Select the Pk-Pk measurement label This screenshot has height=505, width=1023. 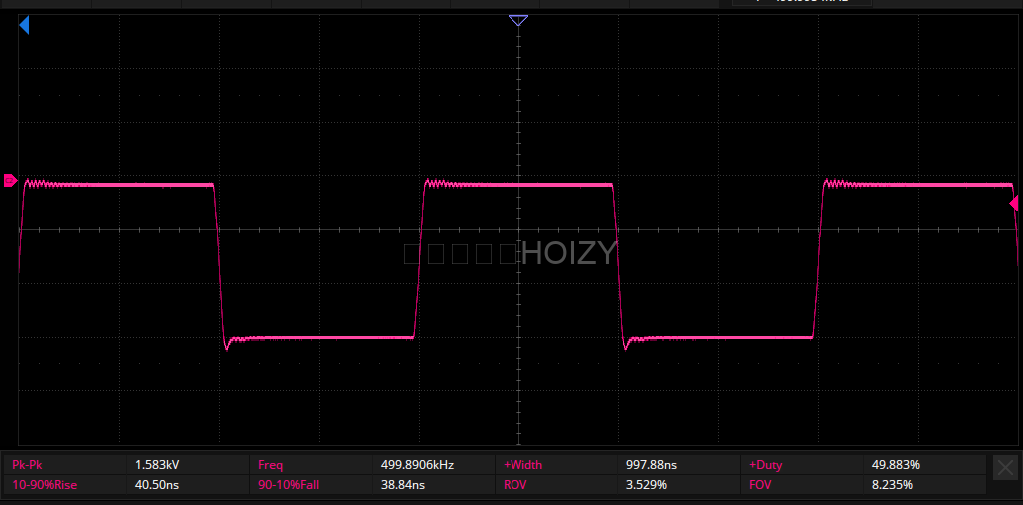click(27, 465)
